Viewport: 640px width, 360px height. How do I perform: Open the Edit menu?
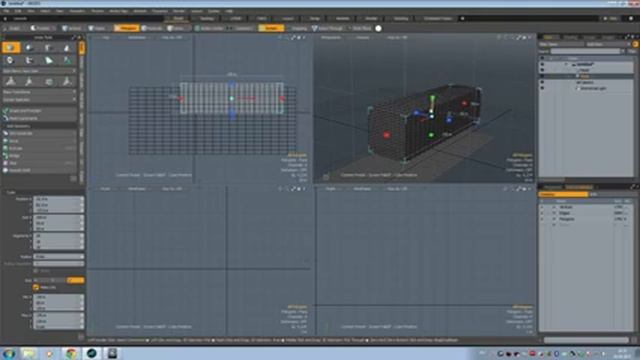18,11
